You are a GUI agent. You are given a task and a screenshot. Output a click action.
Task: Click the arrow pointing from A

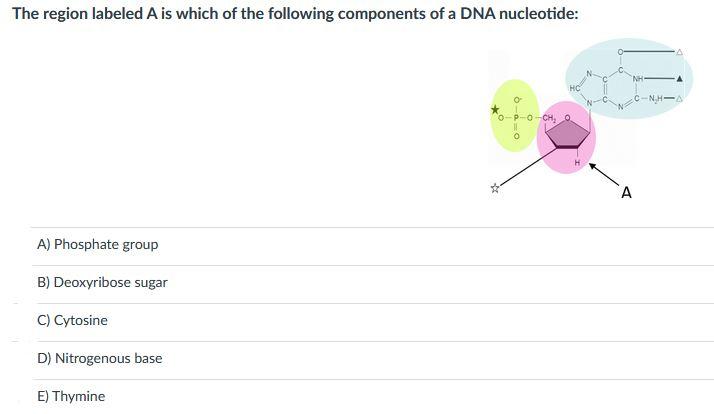(604, 174)
